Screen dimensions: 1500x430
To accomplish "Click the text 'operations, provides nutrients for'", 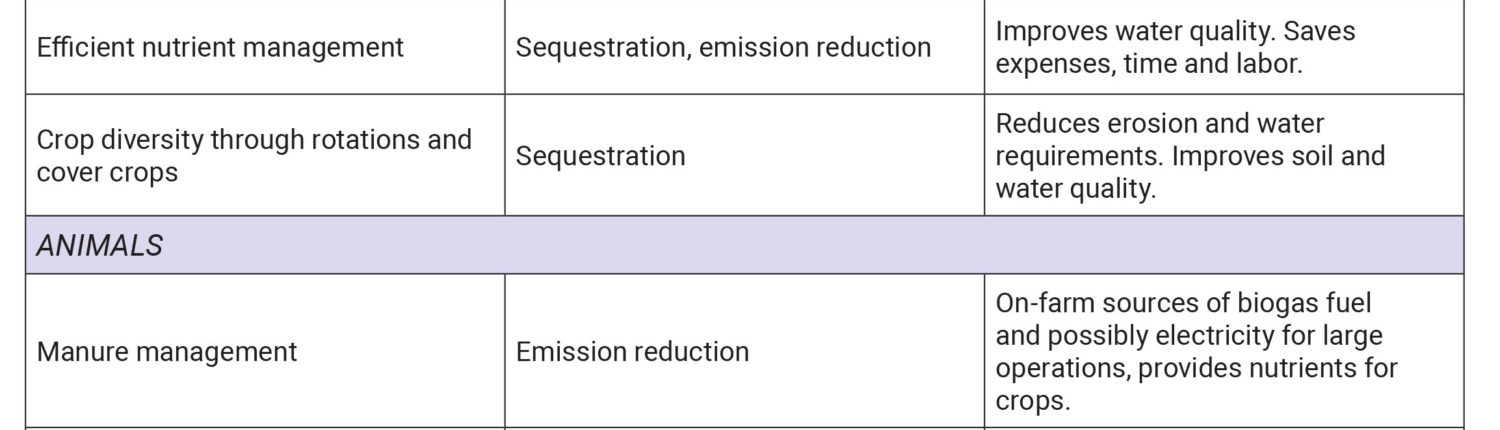I will click(x=1196, y=367).
